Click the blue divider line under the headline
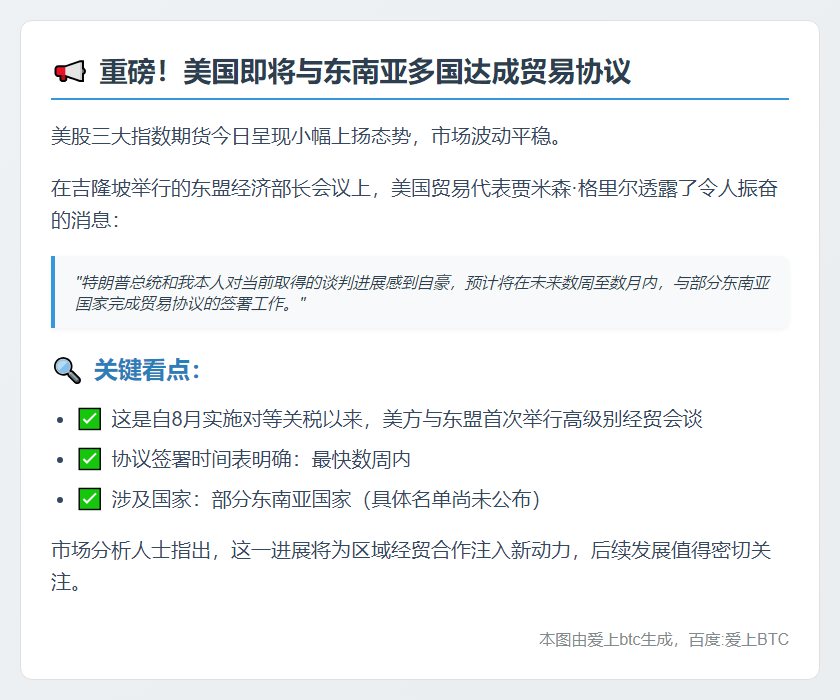Viewport: 840px width, 700px height. coord(420,99)
